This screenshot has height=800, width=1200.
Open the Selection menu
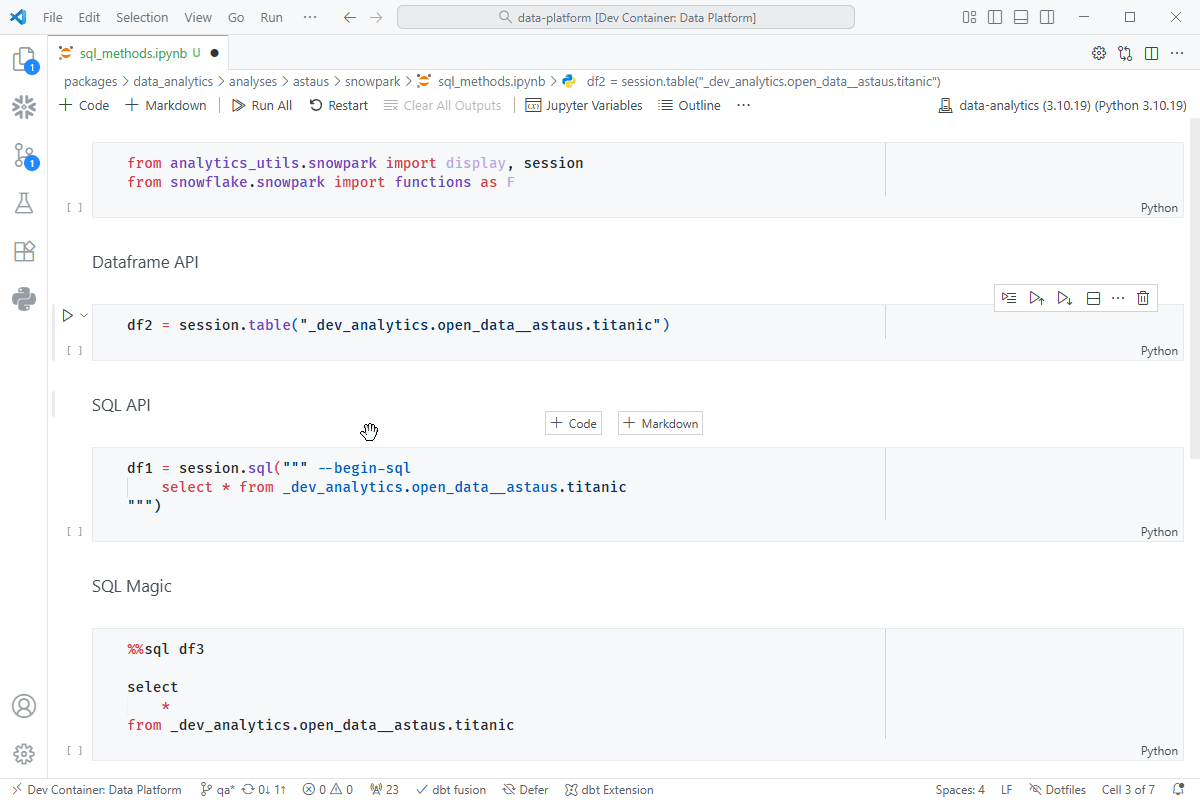point(141,17)
